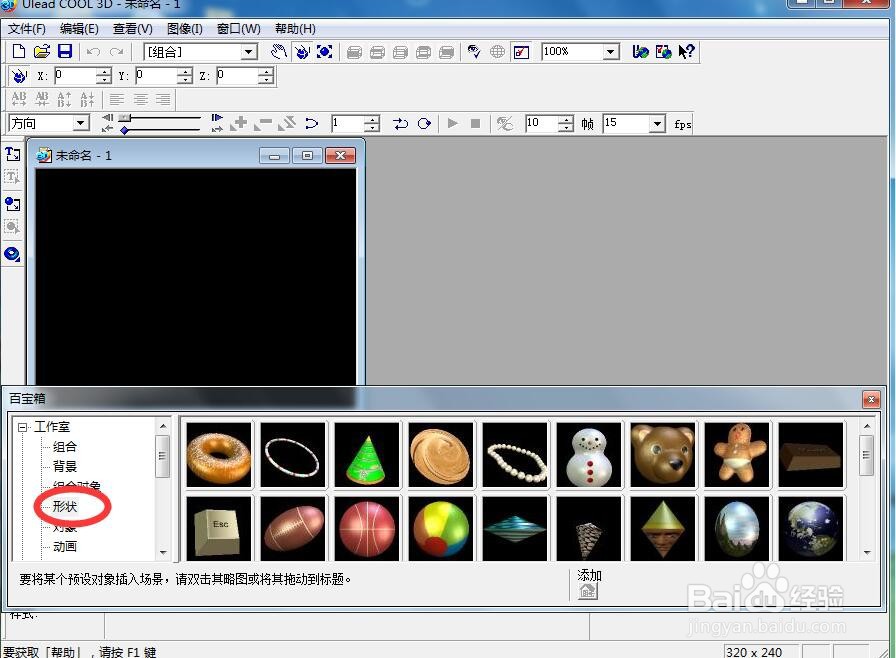Click the New document icon

tap(19, 51)
